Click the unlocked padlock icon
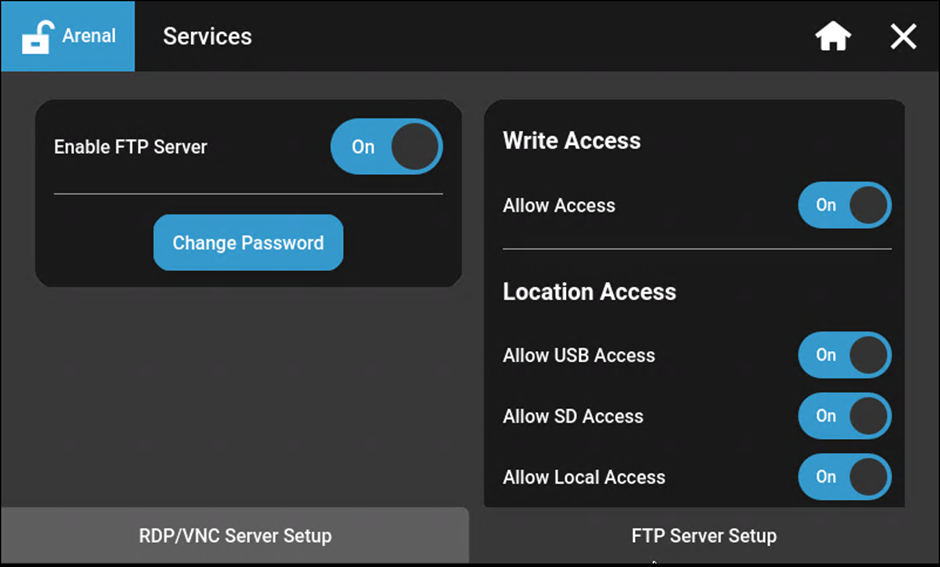940x567 pixels. coord(36,37)
